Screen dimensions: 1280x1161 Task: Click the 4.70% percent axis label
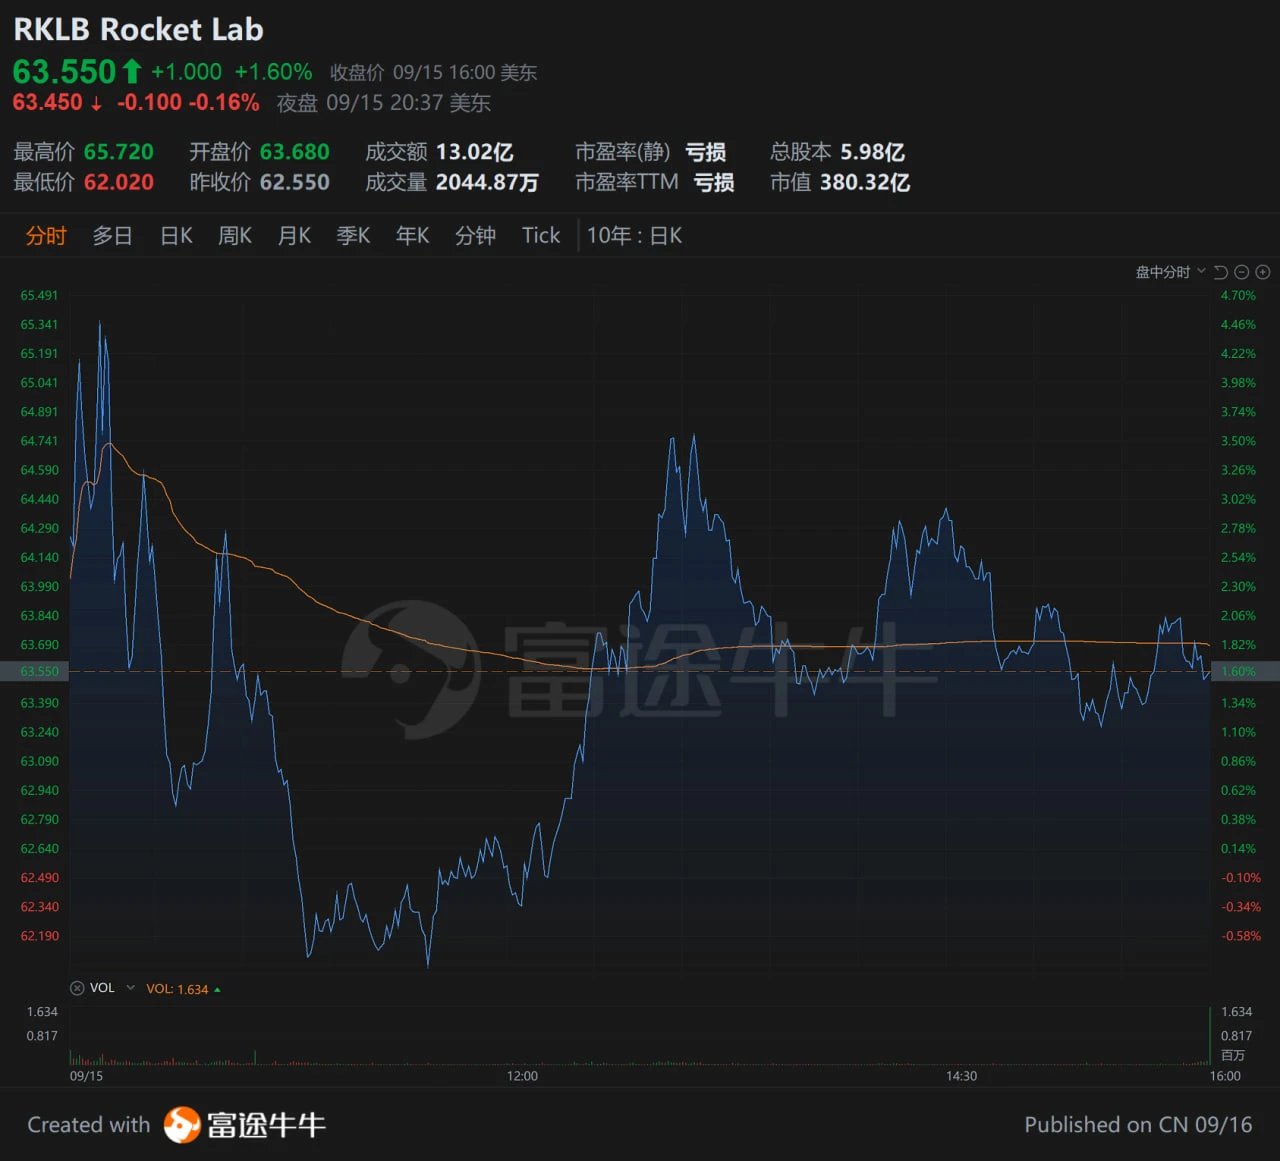pyautogui.click(x=1238, y=296)
